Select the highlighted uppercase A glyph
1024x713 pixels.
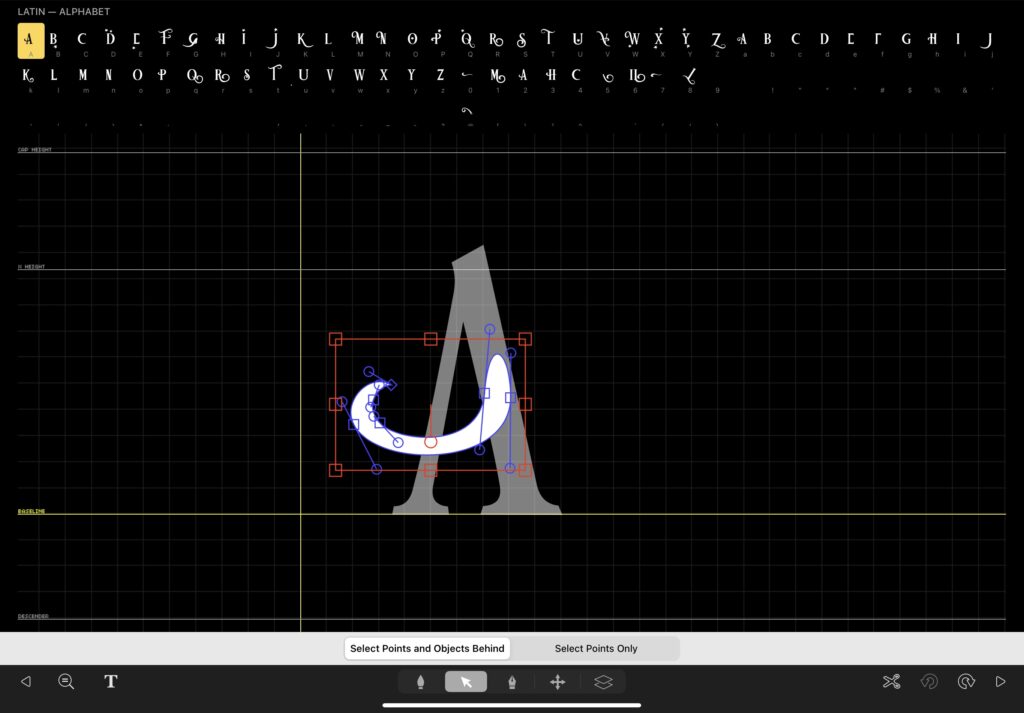coord(30,41)
